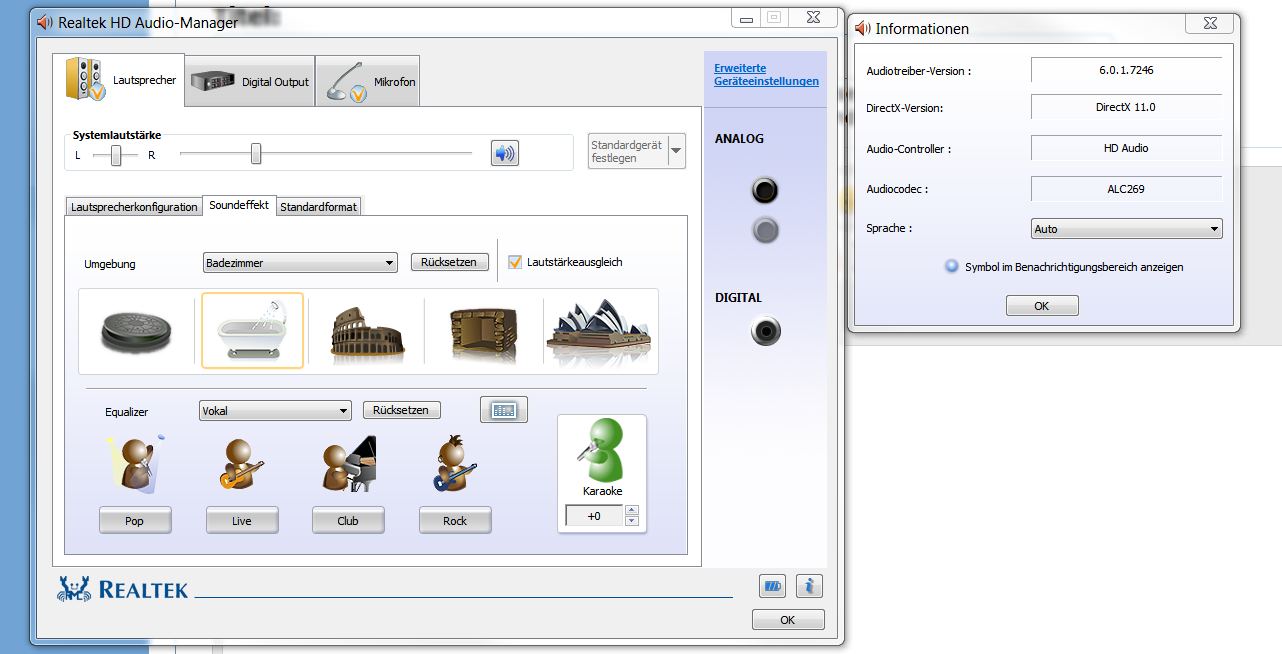Open the graphic equalizer panel icon

coord(504,410)
